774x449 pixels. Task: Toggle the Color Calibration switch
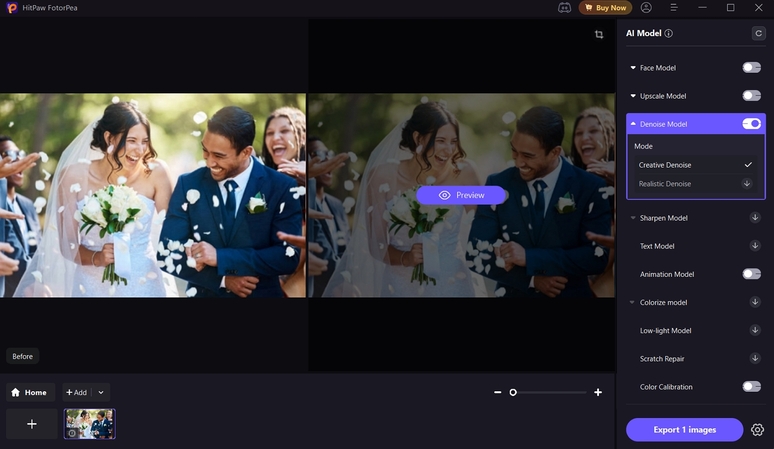[751, 386]
